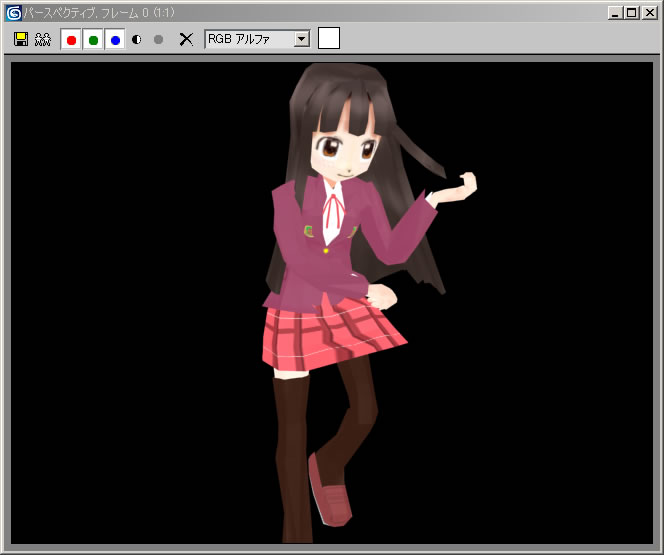This screenshot has width=664, height=555.
Task: Maximize the rendered frame window
Action: click(x=631, y=12)
